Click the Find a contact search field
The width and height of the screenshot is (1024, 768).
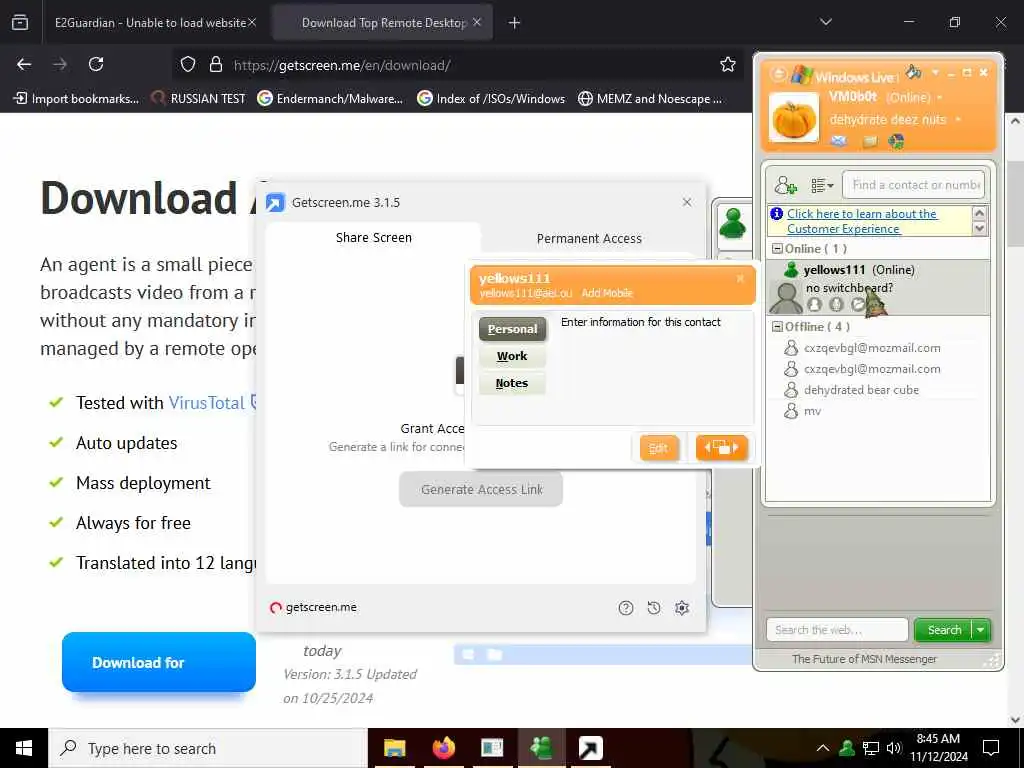pos(913,185)
